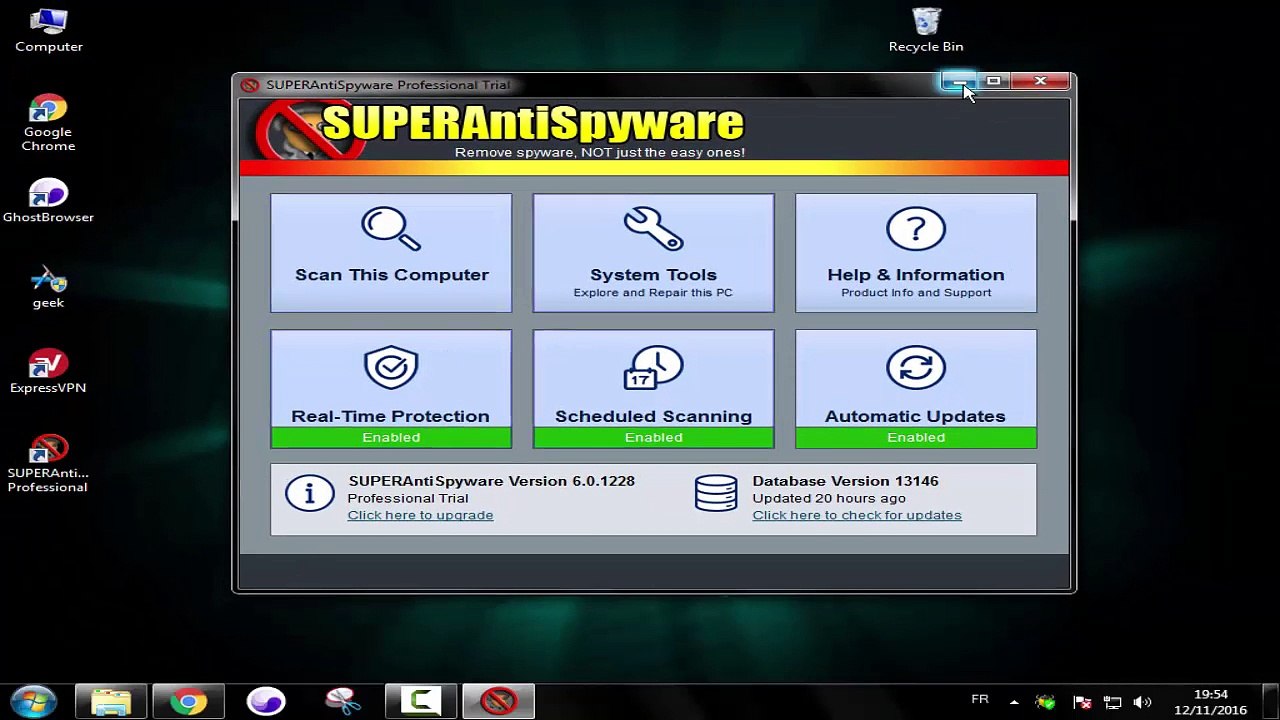1280x720 pixels.
Task: Select SUPERAnti... Professional desktop shortcut
Action: [48, 464]
